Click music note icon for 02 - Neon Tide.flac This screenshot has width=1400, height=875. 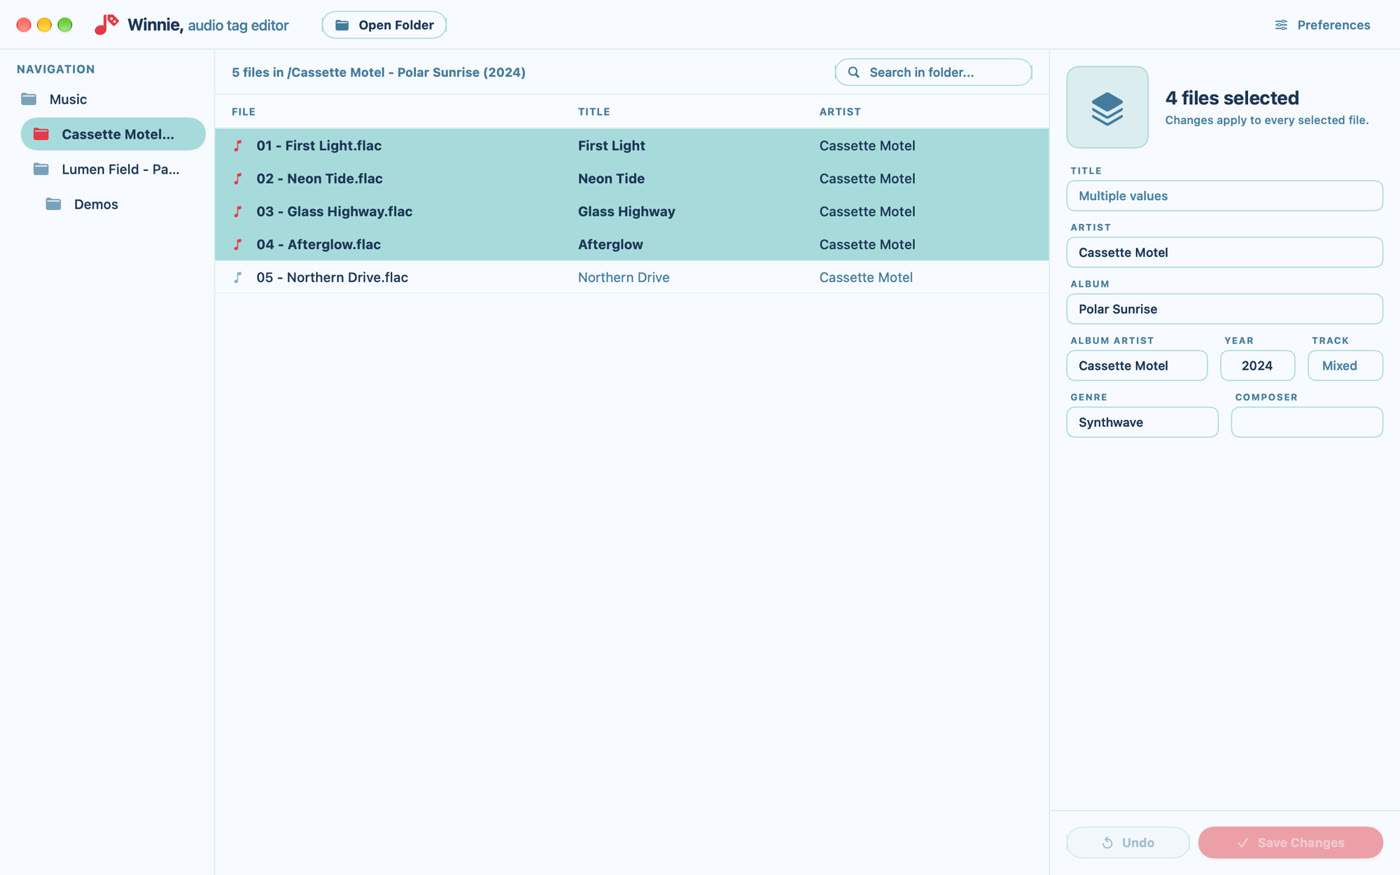coord(238,179)
